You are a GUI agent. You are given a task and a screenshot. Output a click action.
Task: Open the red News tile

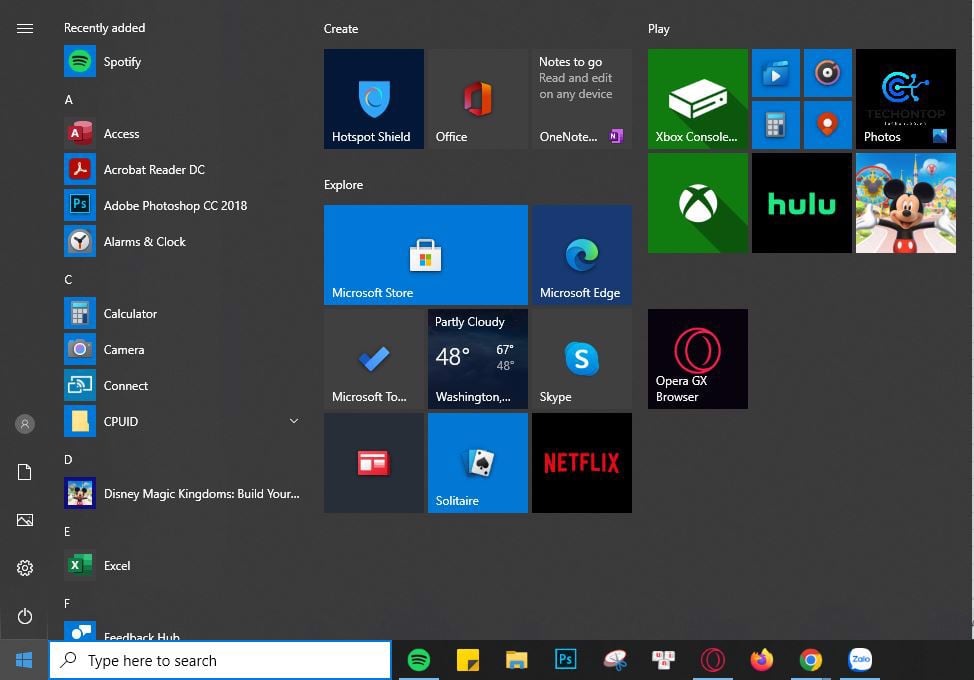click(x=374, y=463)
